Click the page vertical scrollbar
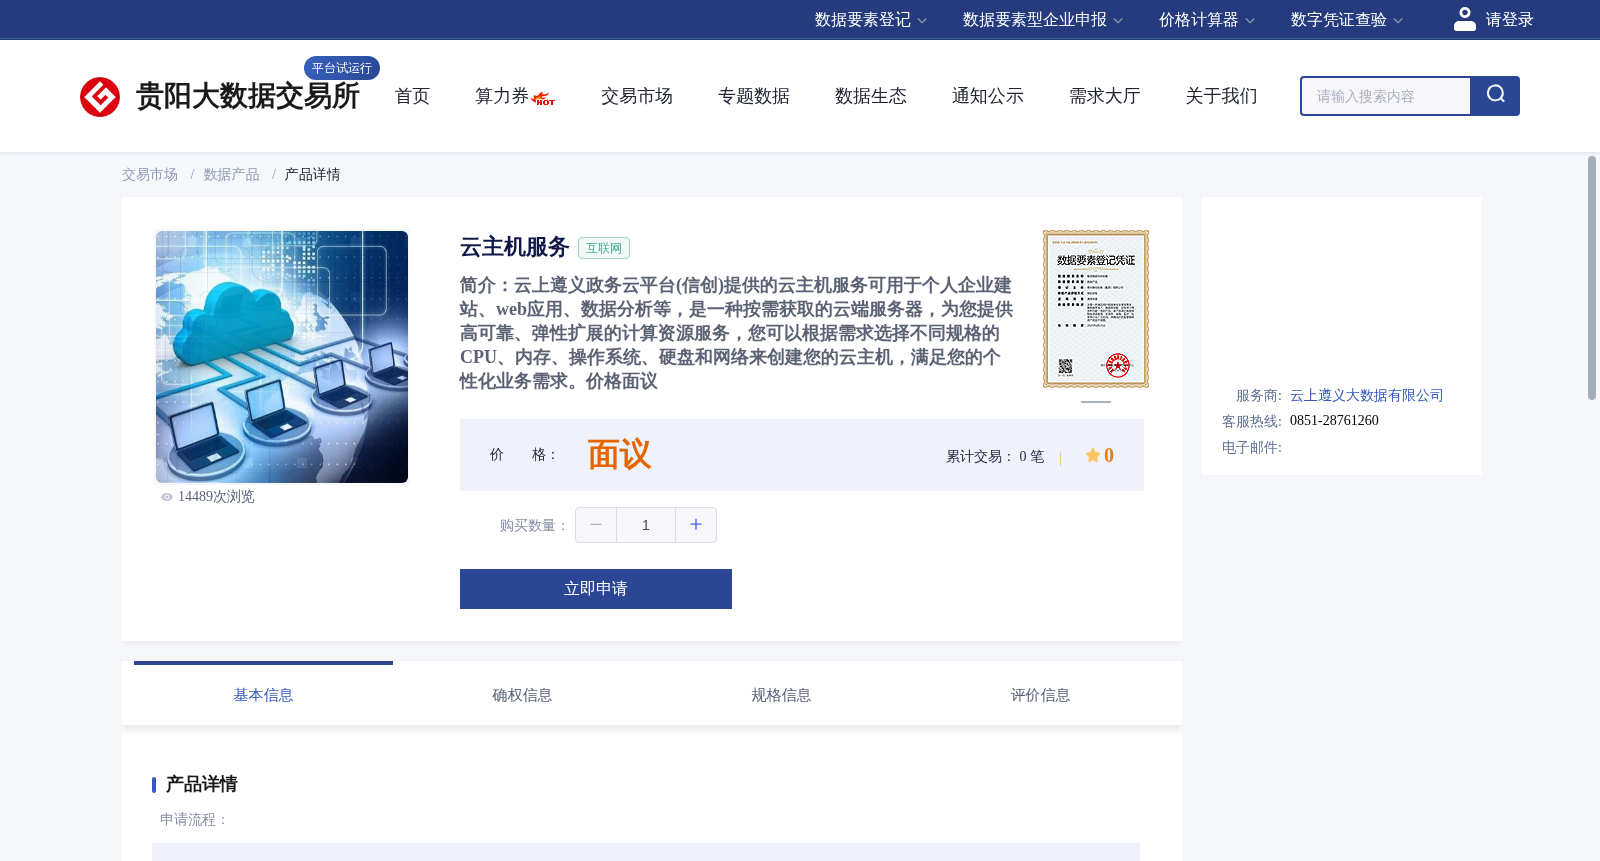Screen dimensions: 1600x861 click(x=1592, y=278)
